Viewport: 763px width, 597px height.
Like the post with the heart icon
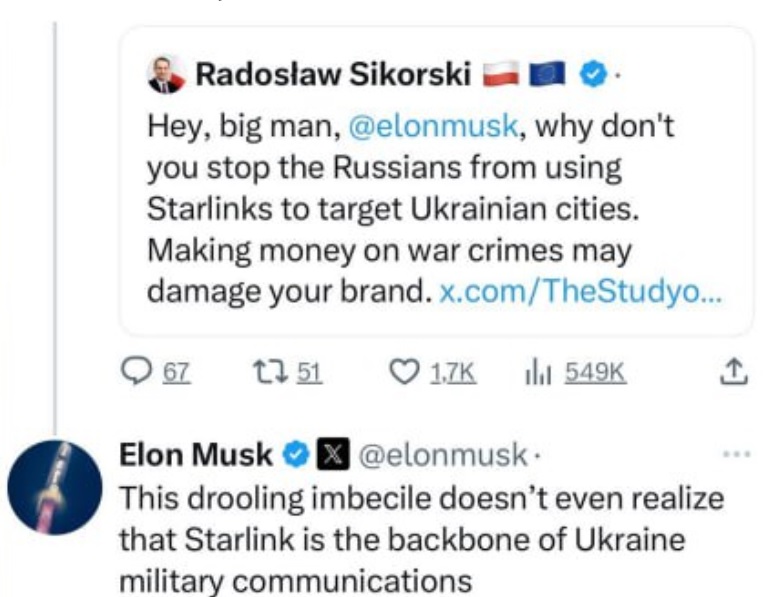coord(402,373)
